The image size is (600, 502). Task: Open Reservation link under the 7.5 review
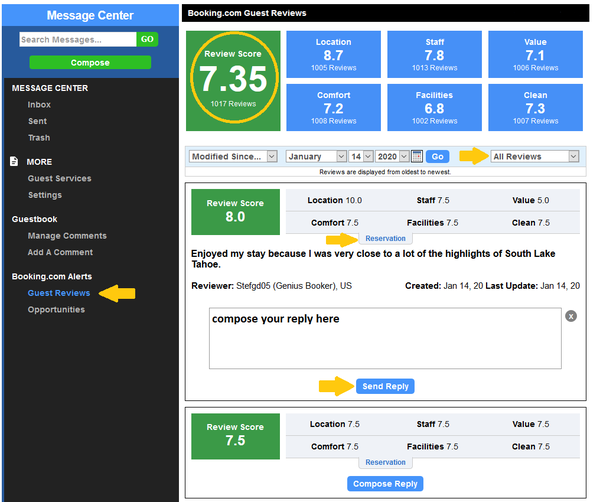(385, 462)
